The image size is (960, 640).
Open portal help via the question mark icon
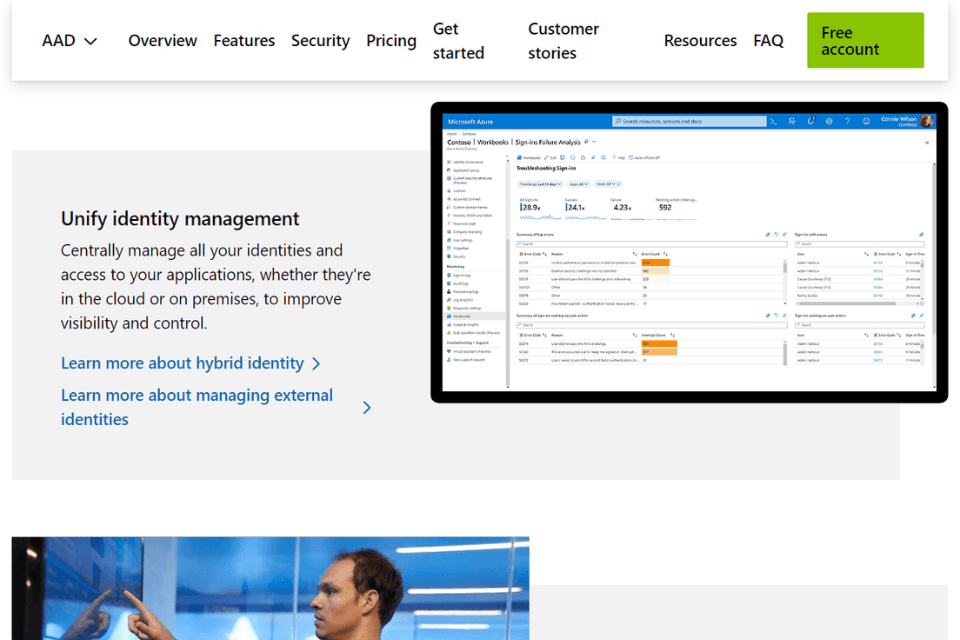pos(847,120)
